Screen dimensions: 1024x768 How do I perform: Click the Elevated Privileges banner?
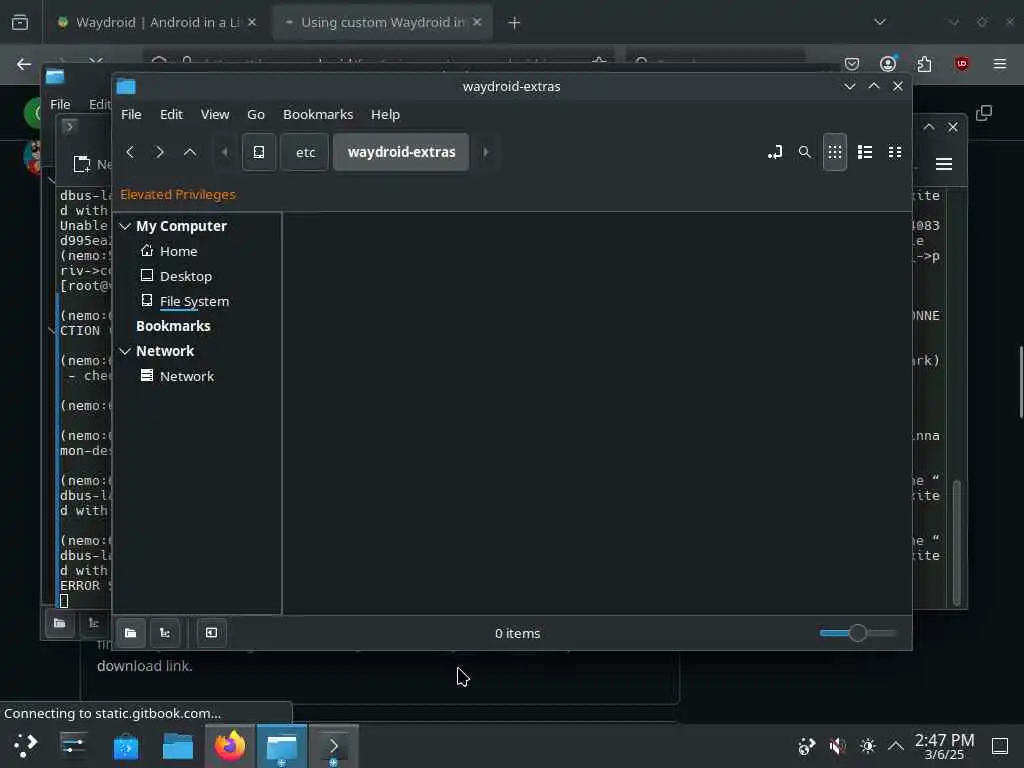(178, 195)
